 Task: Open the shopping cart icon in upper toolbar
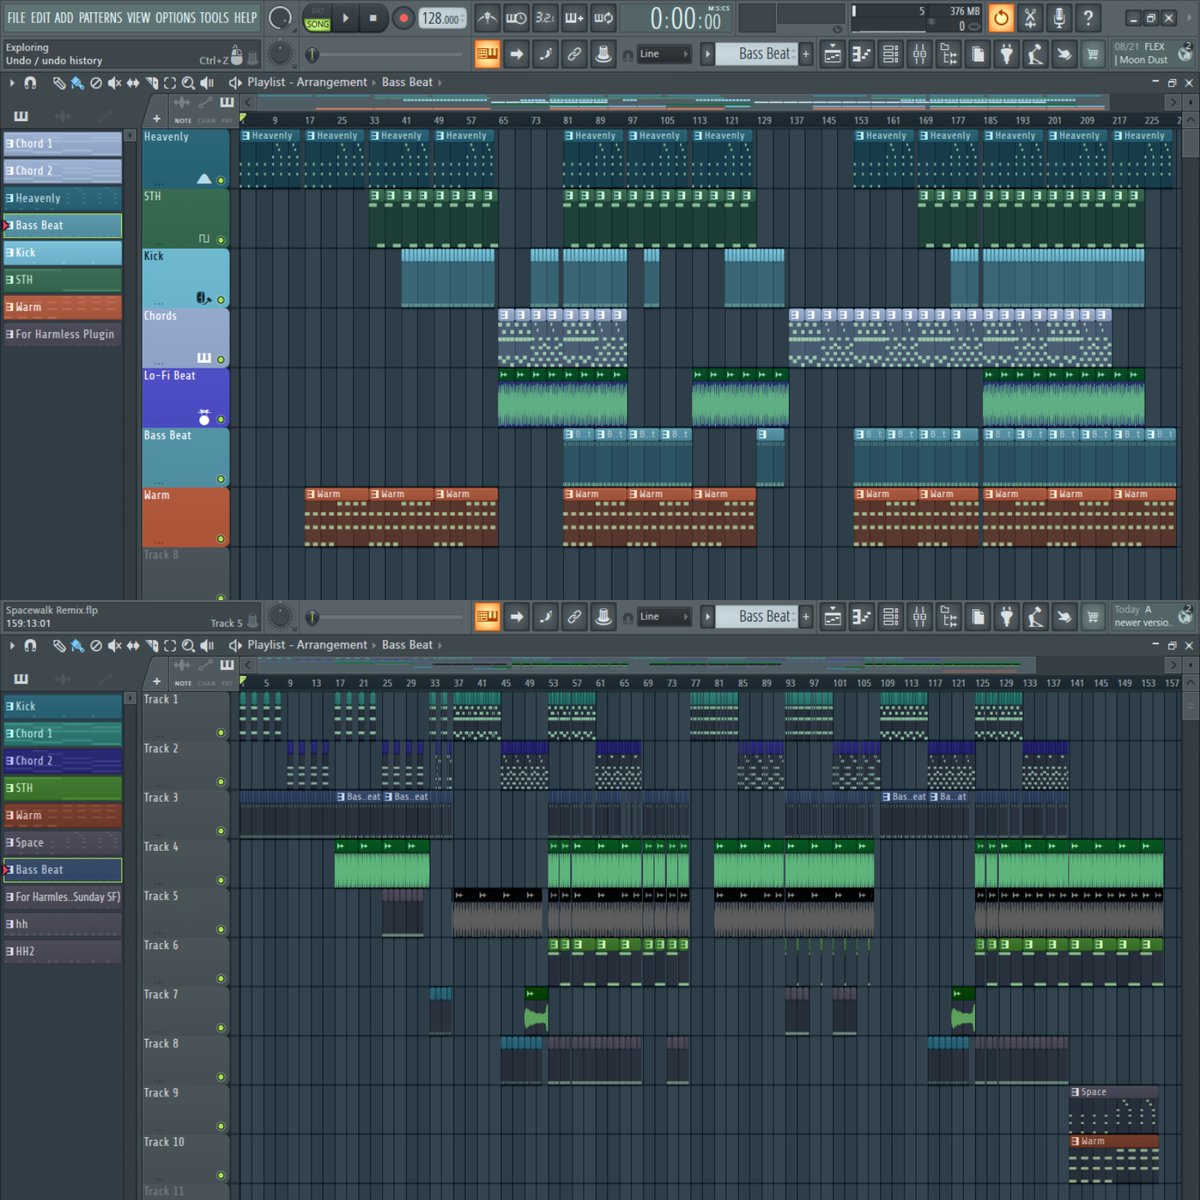tap(1093, 54)
